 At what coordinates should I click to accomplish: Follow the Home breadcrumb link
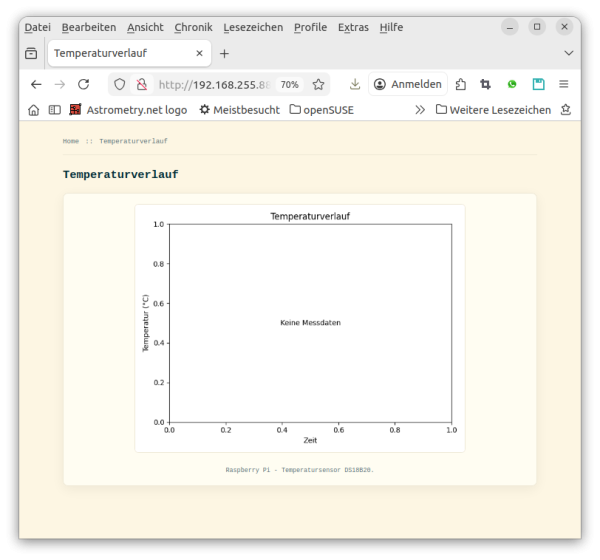(x=70, y=141)
